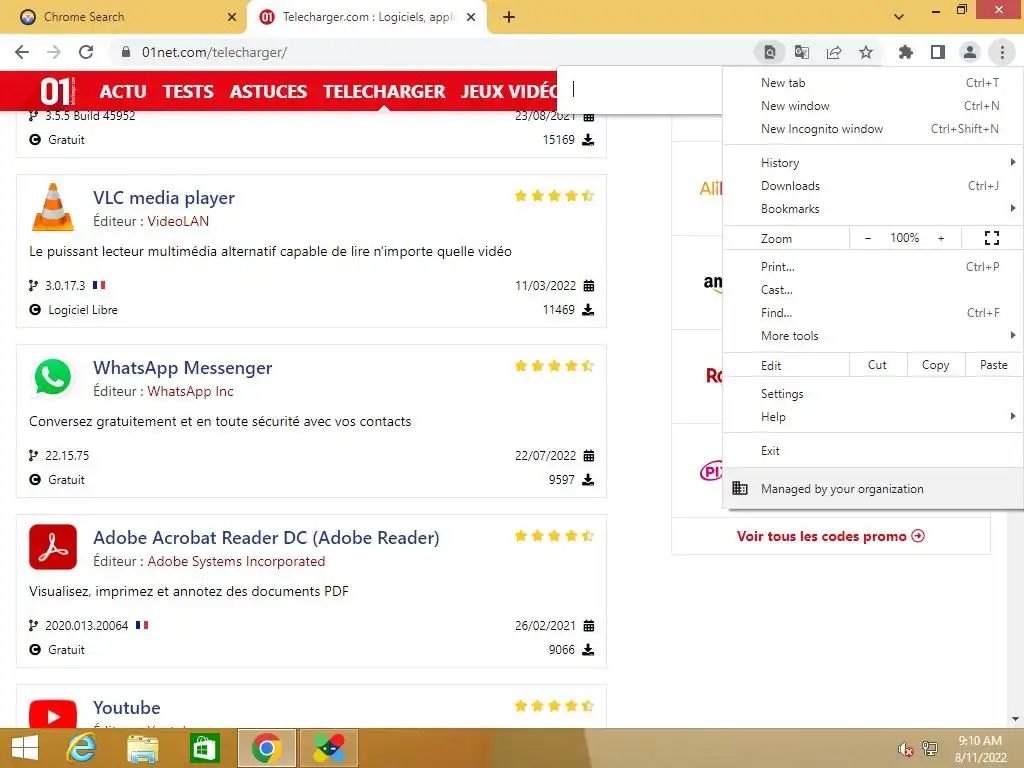Open a new tab with plus button
This screenshot has width=1024, height=768.
509,17
